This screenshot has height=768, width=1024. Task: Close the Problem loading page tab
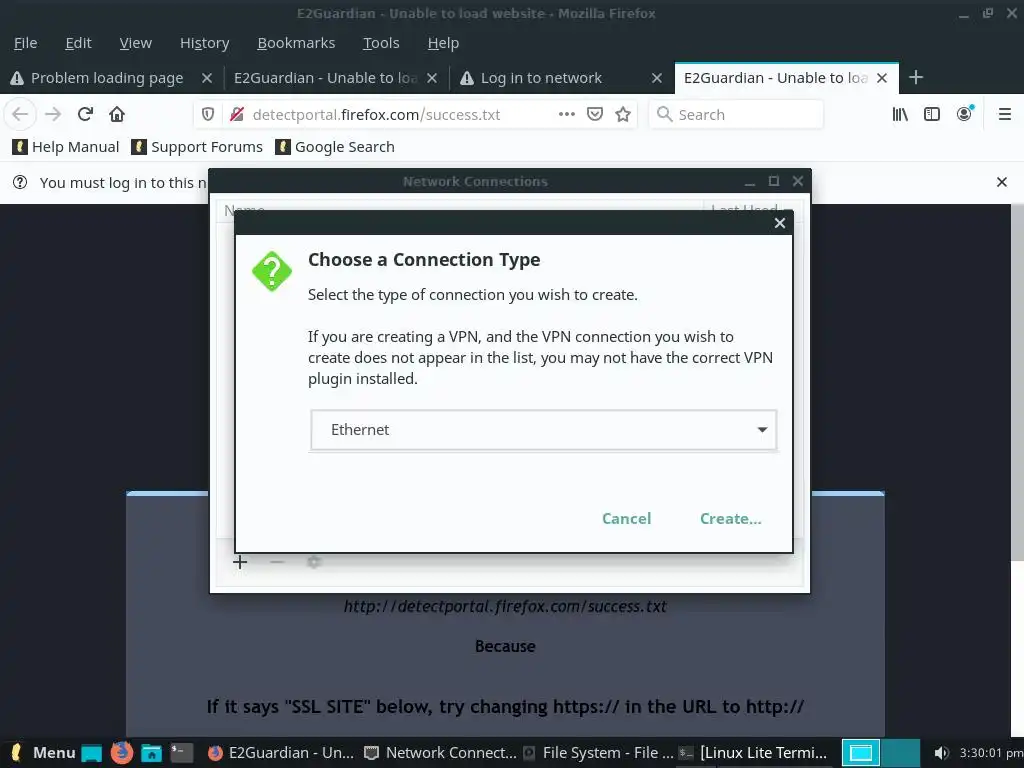pyautogui.click(x=206, y=78)
